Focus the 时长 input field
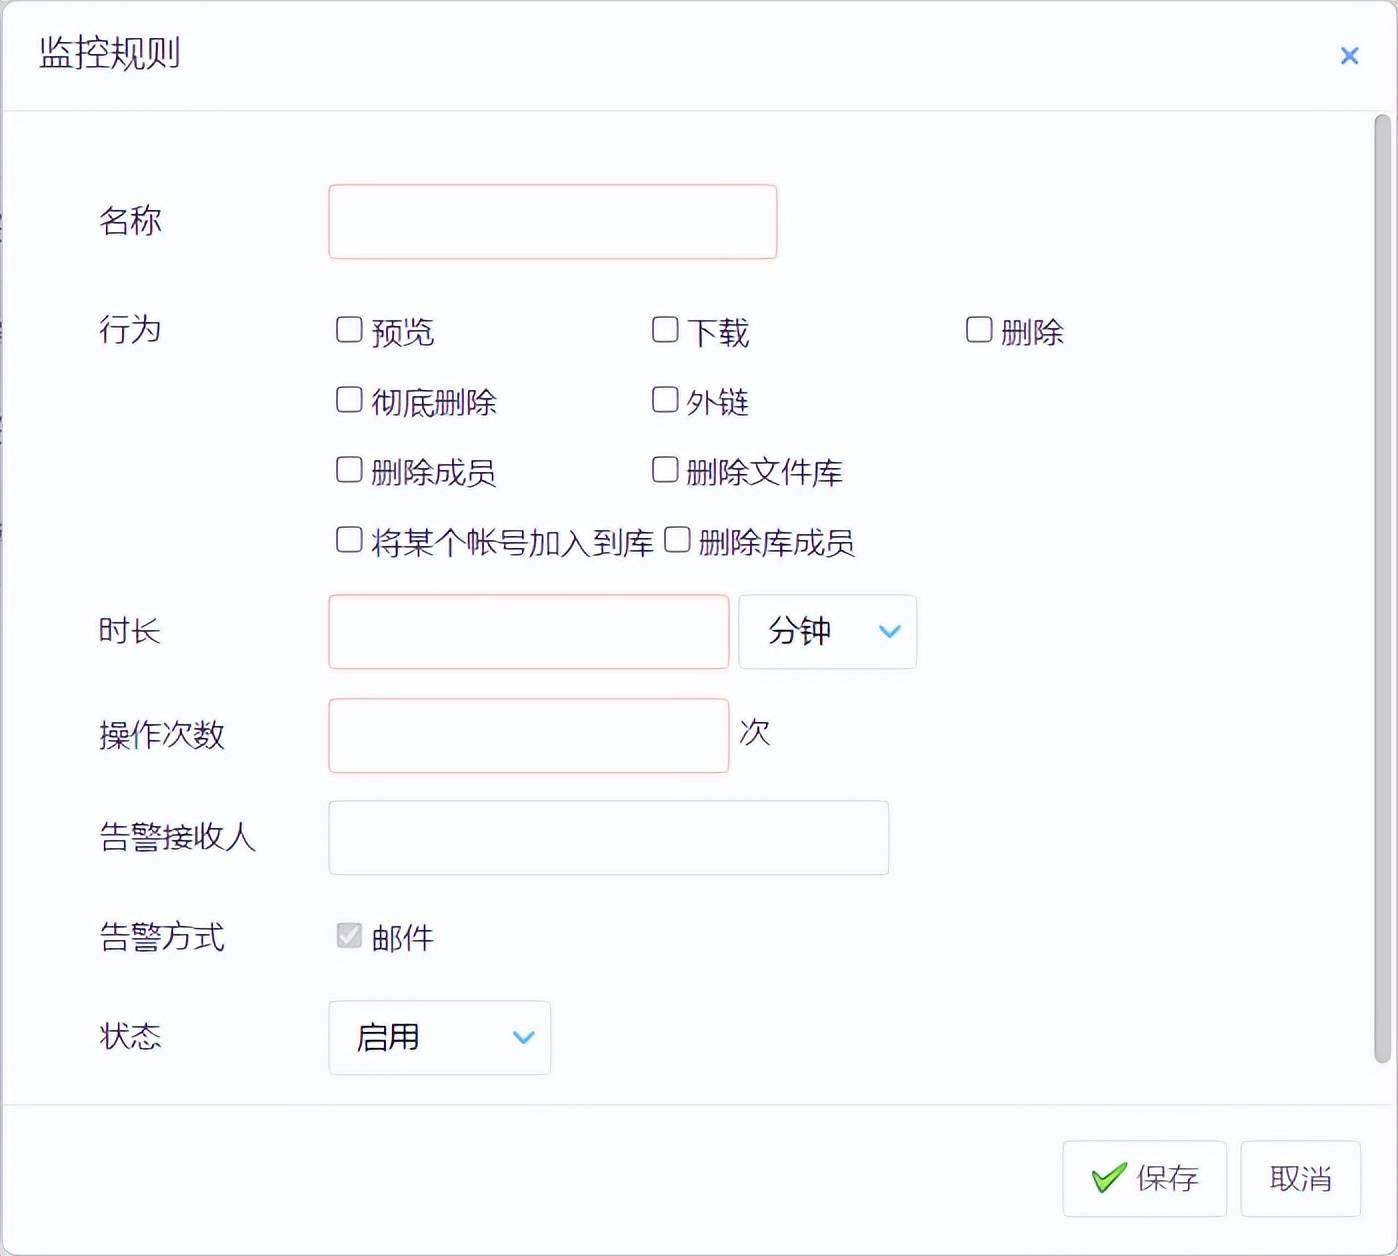 click(x=528, y=632)
